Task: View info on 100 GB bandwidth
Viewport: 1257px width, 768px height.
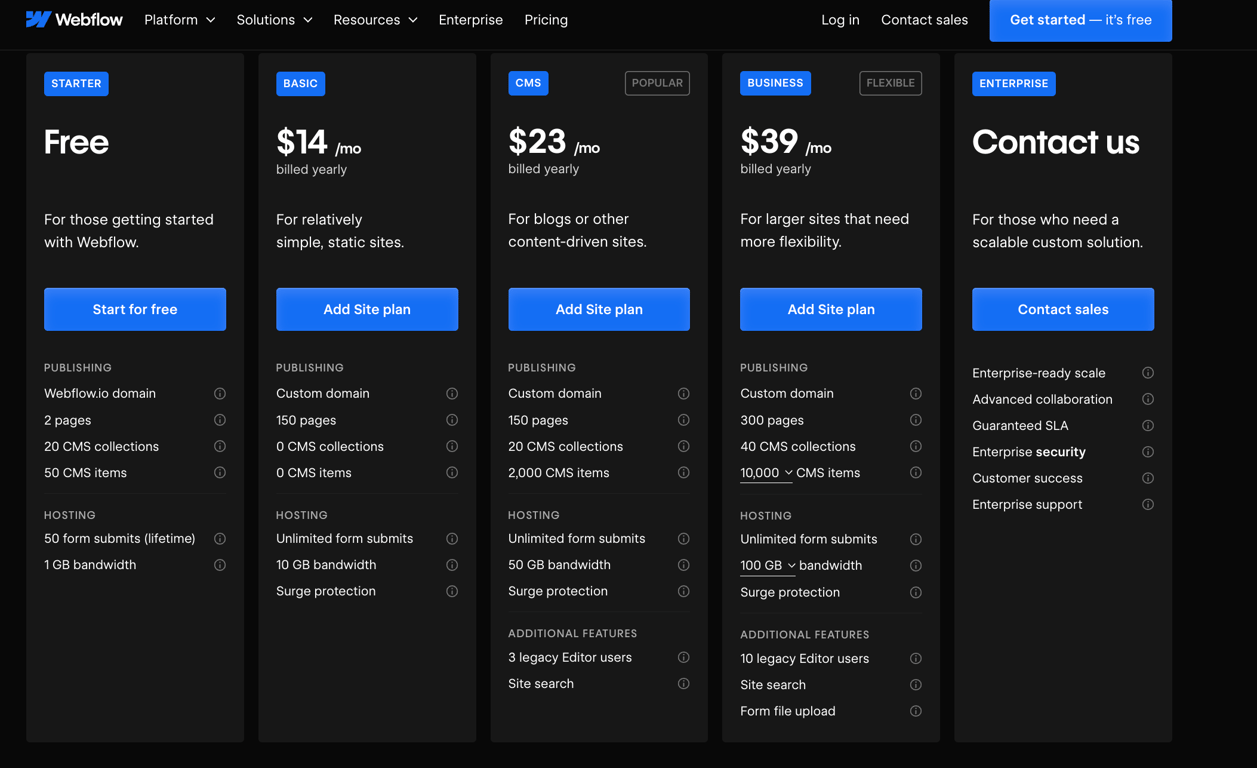Action: click(x=916, y=566)
